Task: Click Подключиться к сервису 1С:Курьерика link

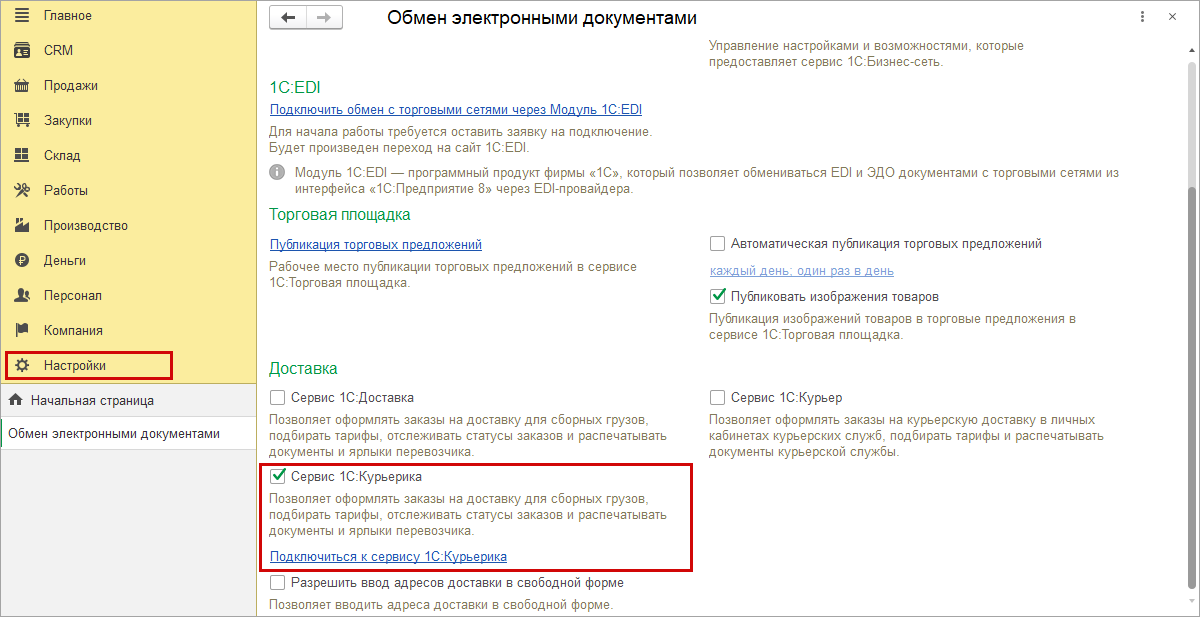Action: coord(388,556)
